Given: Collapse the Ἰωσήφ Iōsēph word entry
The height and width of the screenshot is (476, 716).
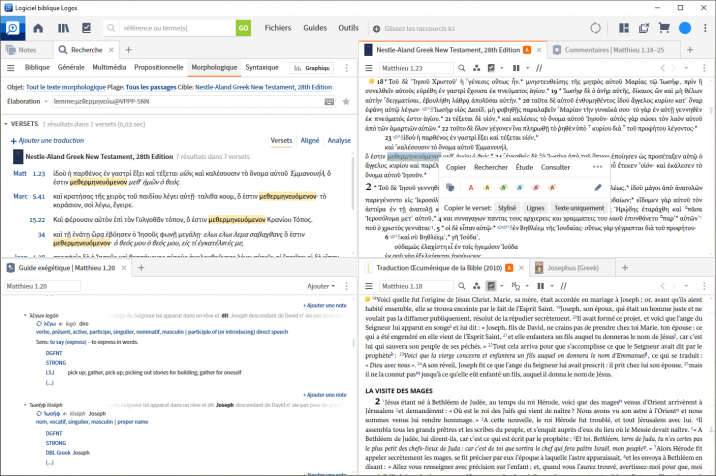Looking at the screenshot, I should coord(25,405).
